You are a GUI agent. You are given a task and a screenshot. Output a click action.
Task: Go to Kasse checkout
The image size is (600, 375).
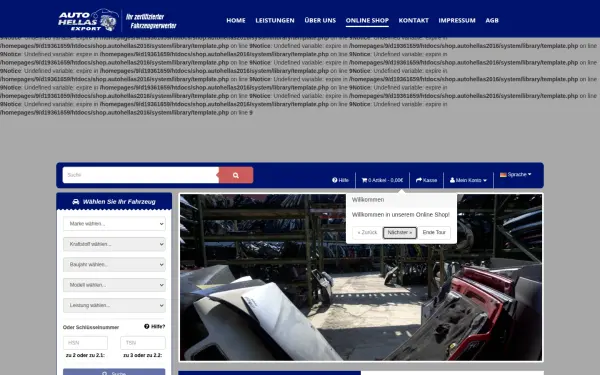click(x=426, y=180)
